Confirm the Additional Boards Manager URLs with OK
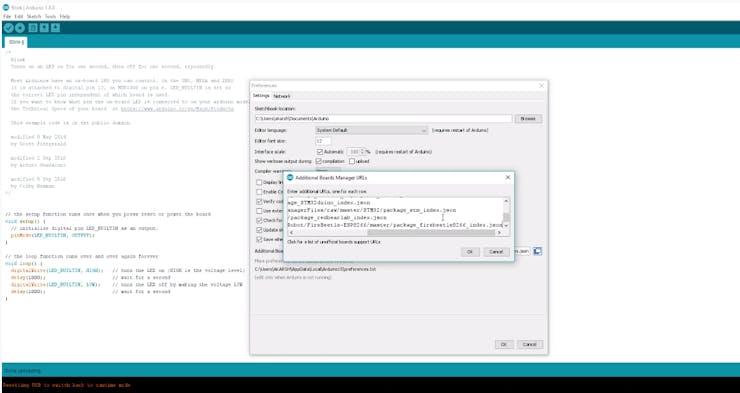Image resolution: width=740 pixels, height=393 pixels. click(470, 252)
